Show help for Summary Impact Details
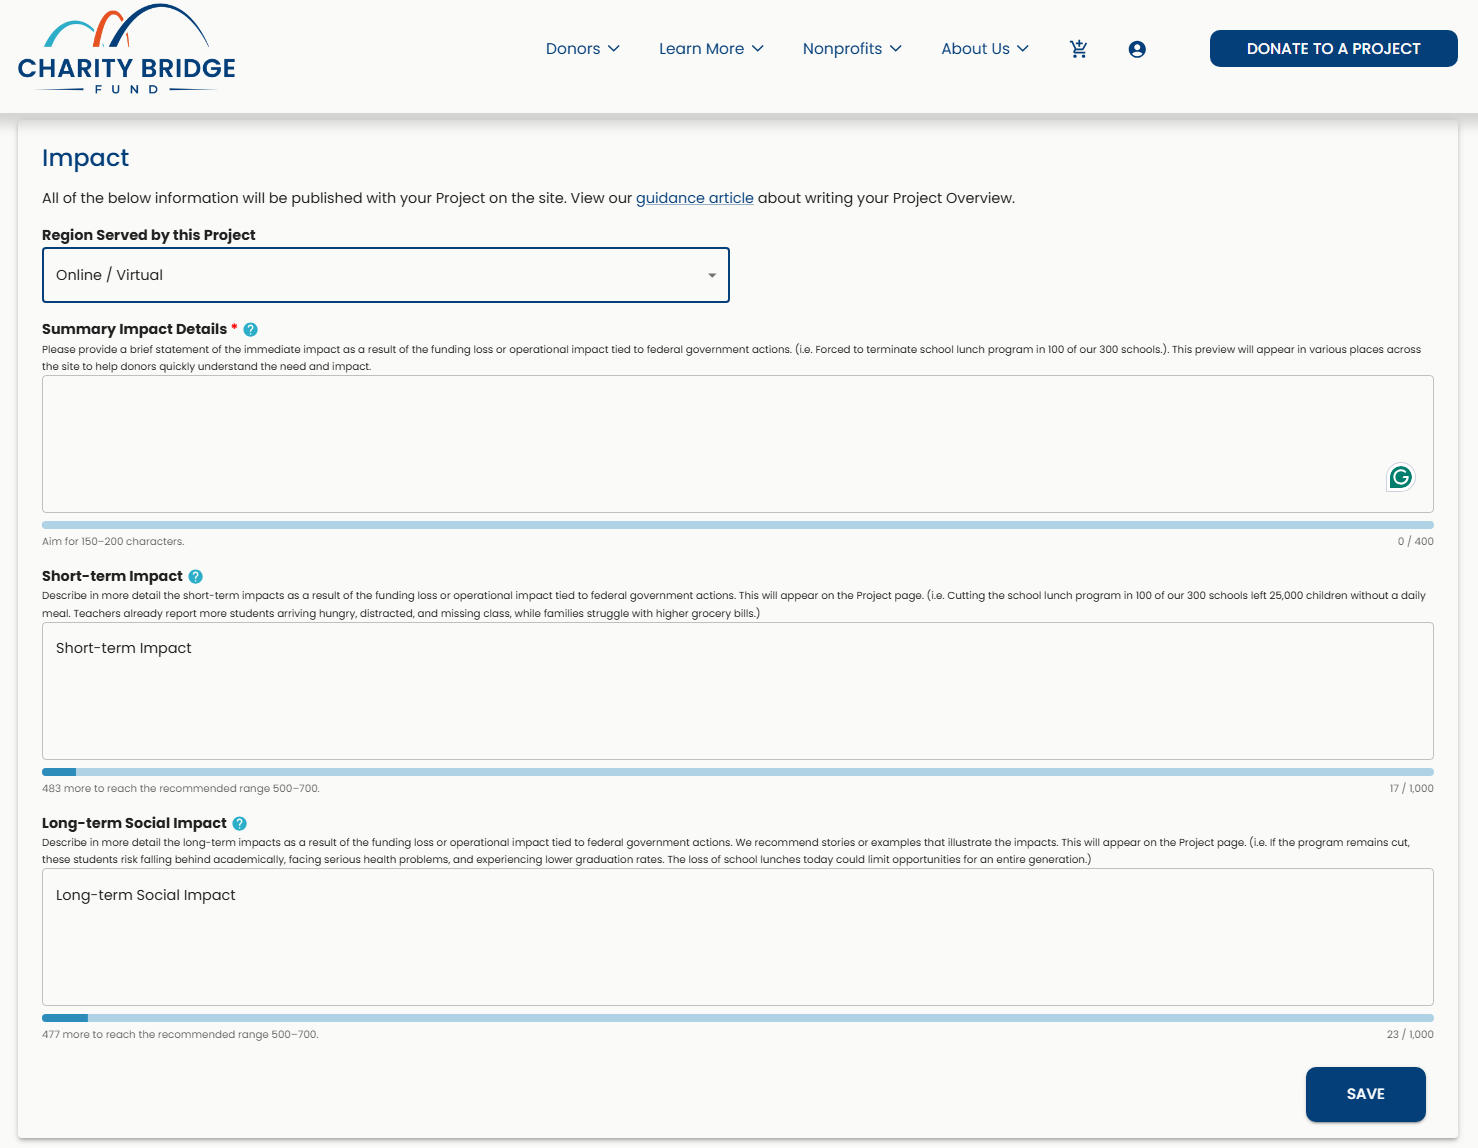1478x1148 pixels. point(251,329)
